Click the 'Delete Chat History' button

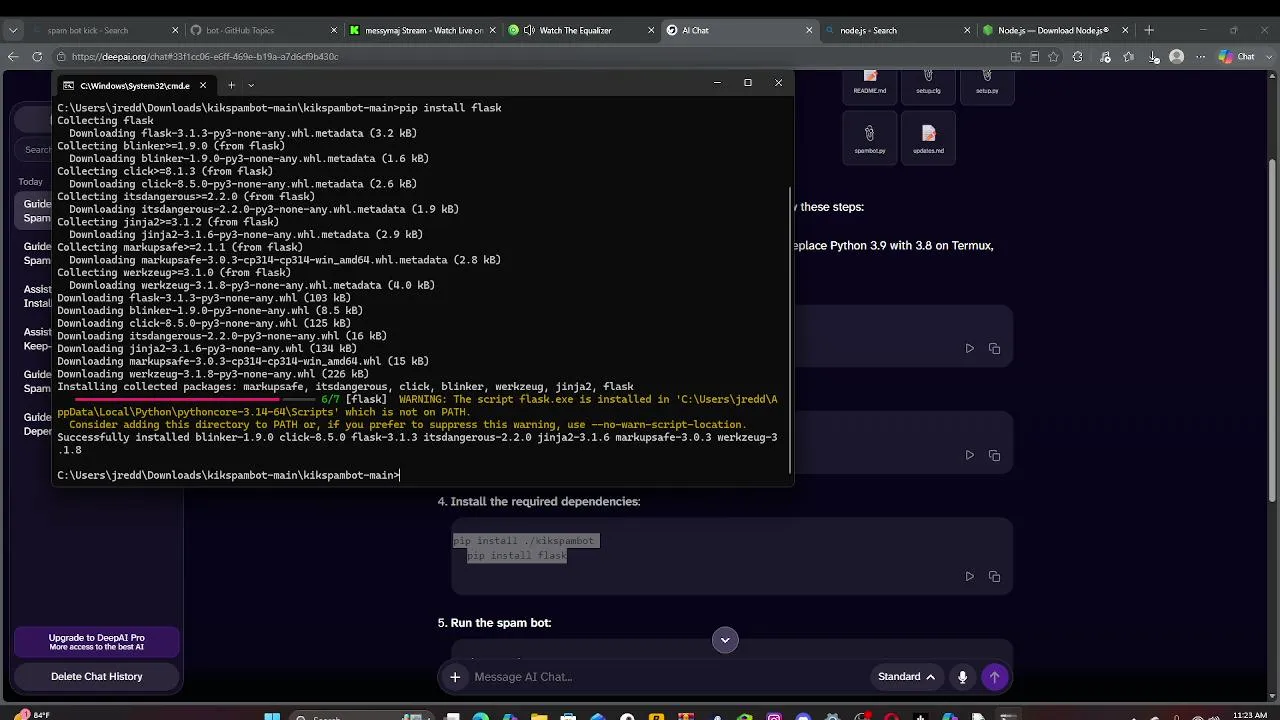[x=97, y=677]
